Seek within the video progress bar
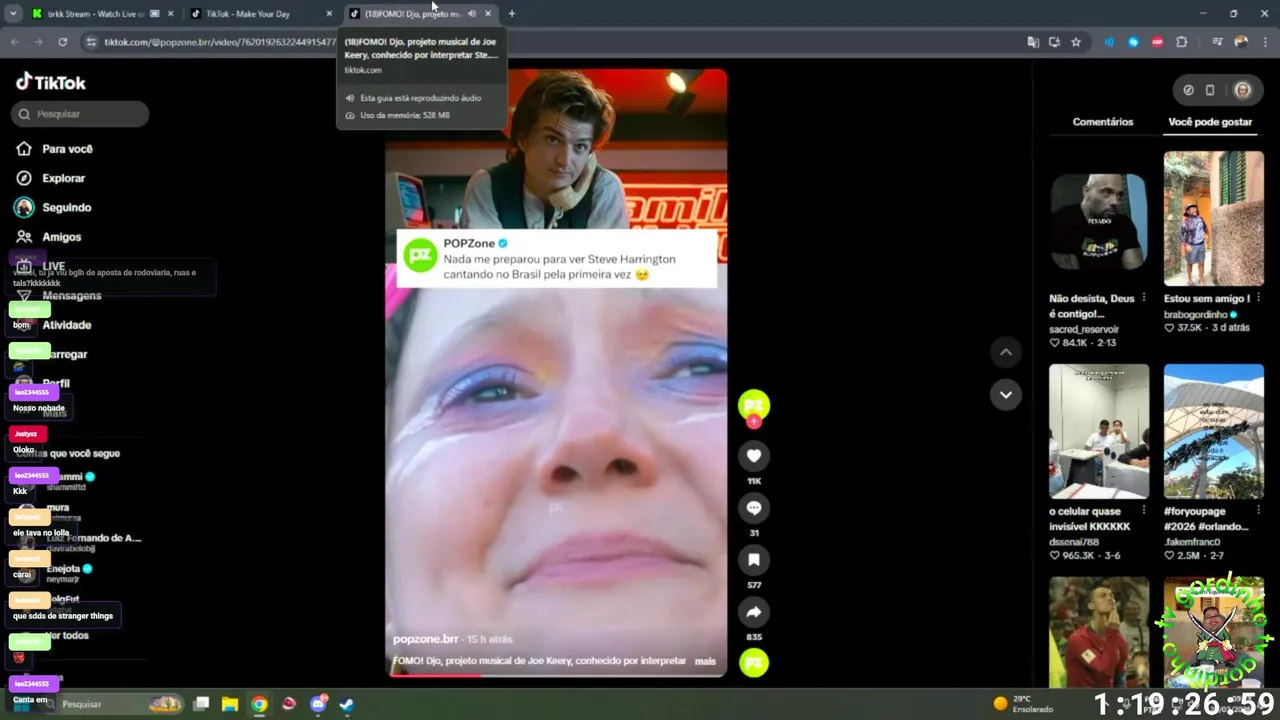This screenshot has width=1280, height=720. 556,675
